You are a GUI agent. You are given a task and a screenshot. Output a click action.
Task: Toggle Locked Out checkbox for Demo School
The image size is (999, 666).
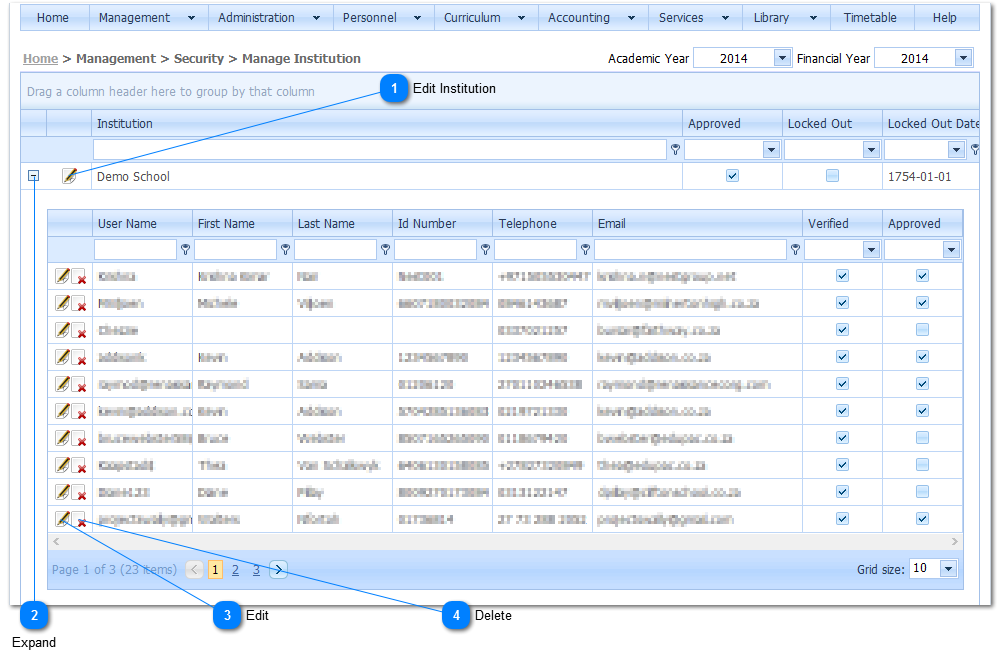pyautogui.click(x=832, y=176)
